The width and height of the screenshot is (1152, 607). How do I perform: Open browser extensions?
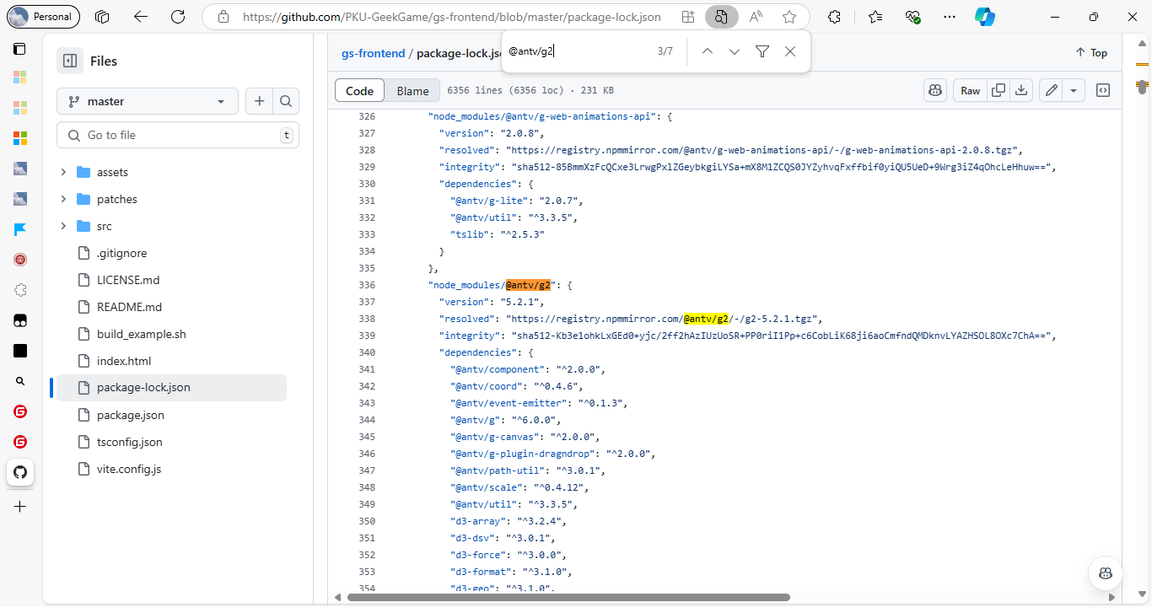pyautogui.click(x=834, y=16)
